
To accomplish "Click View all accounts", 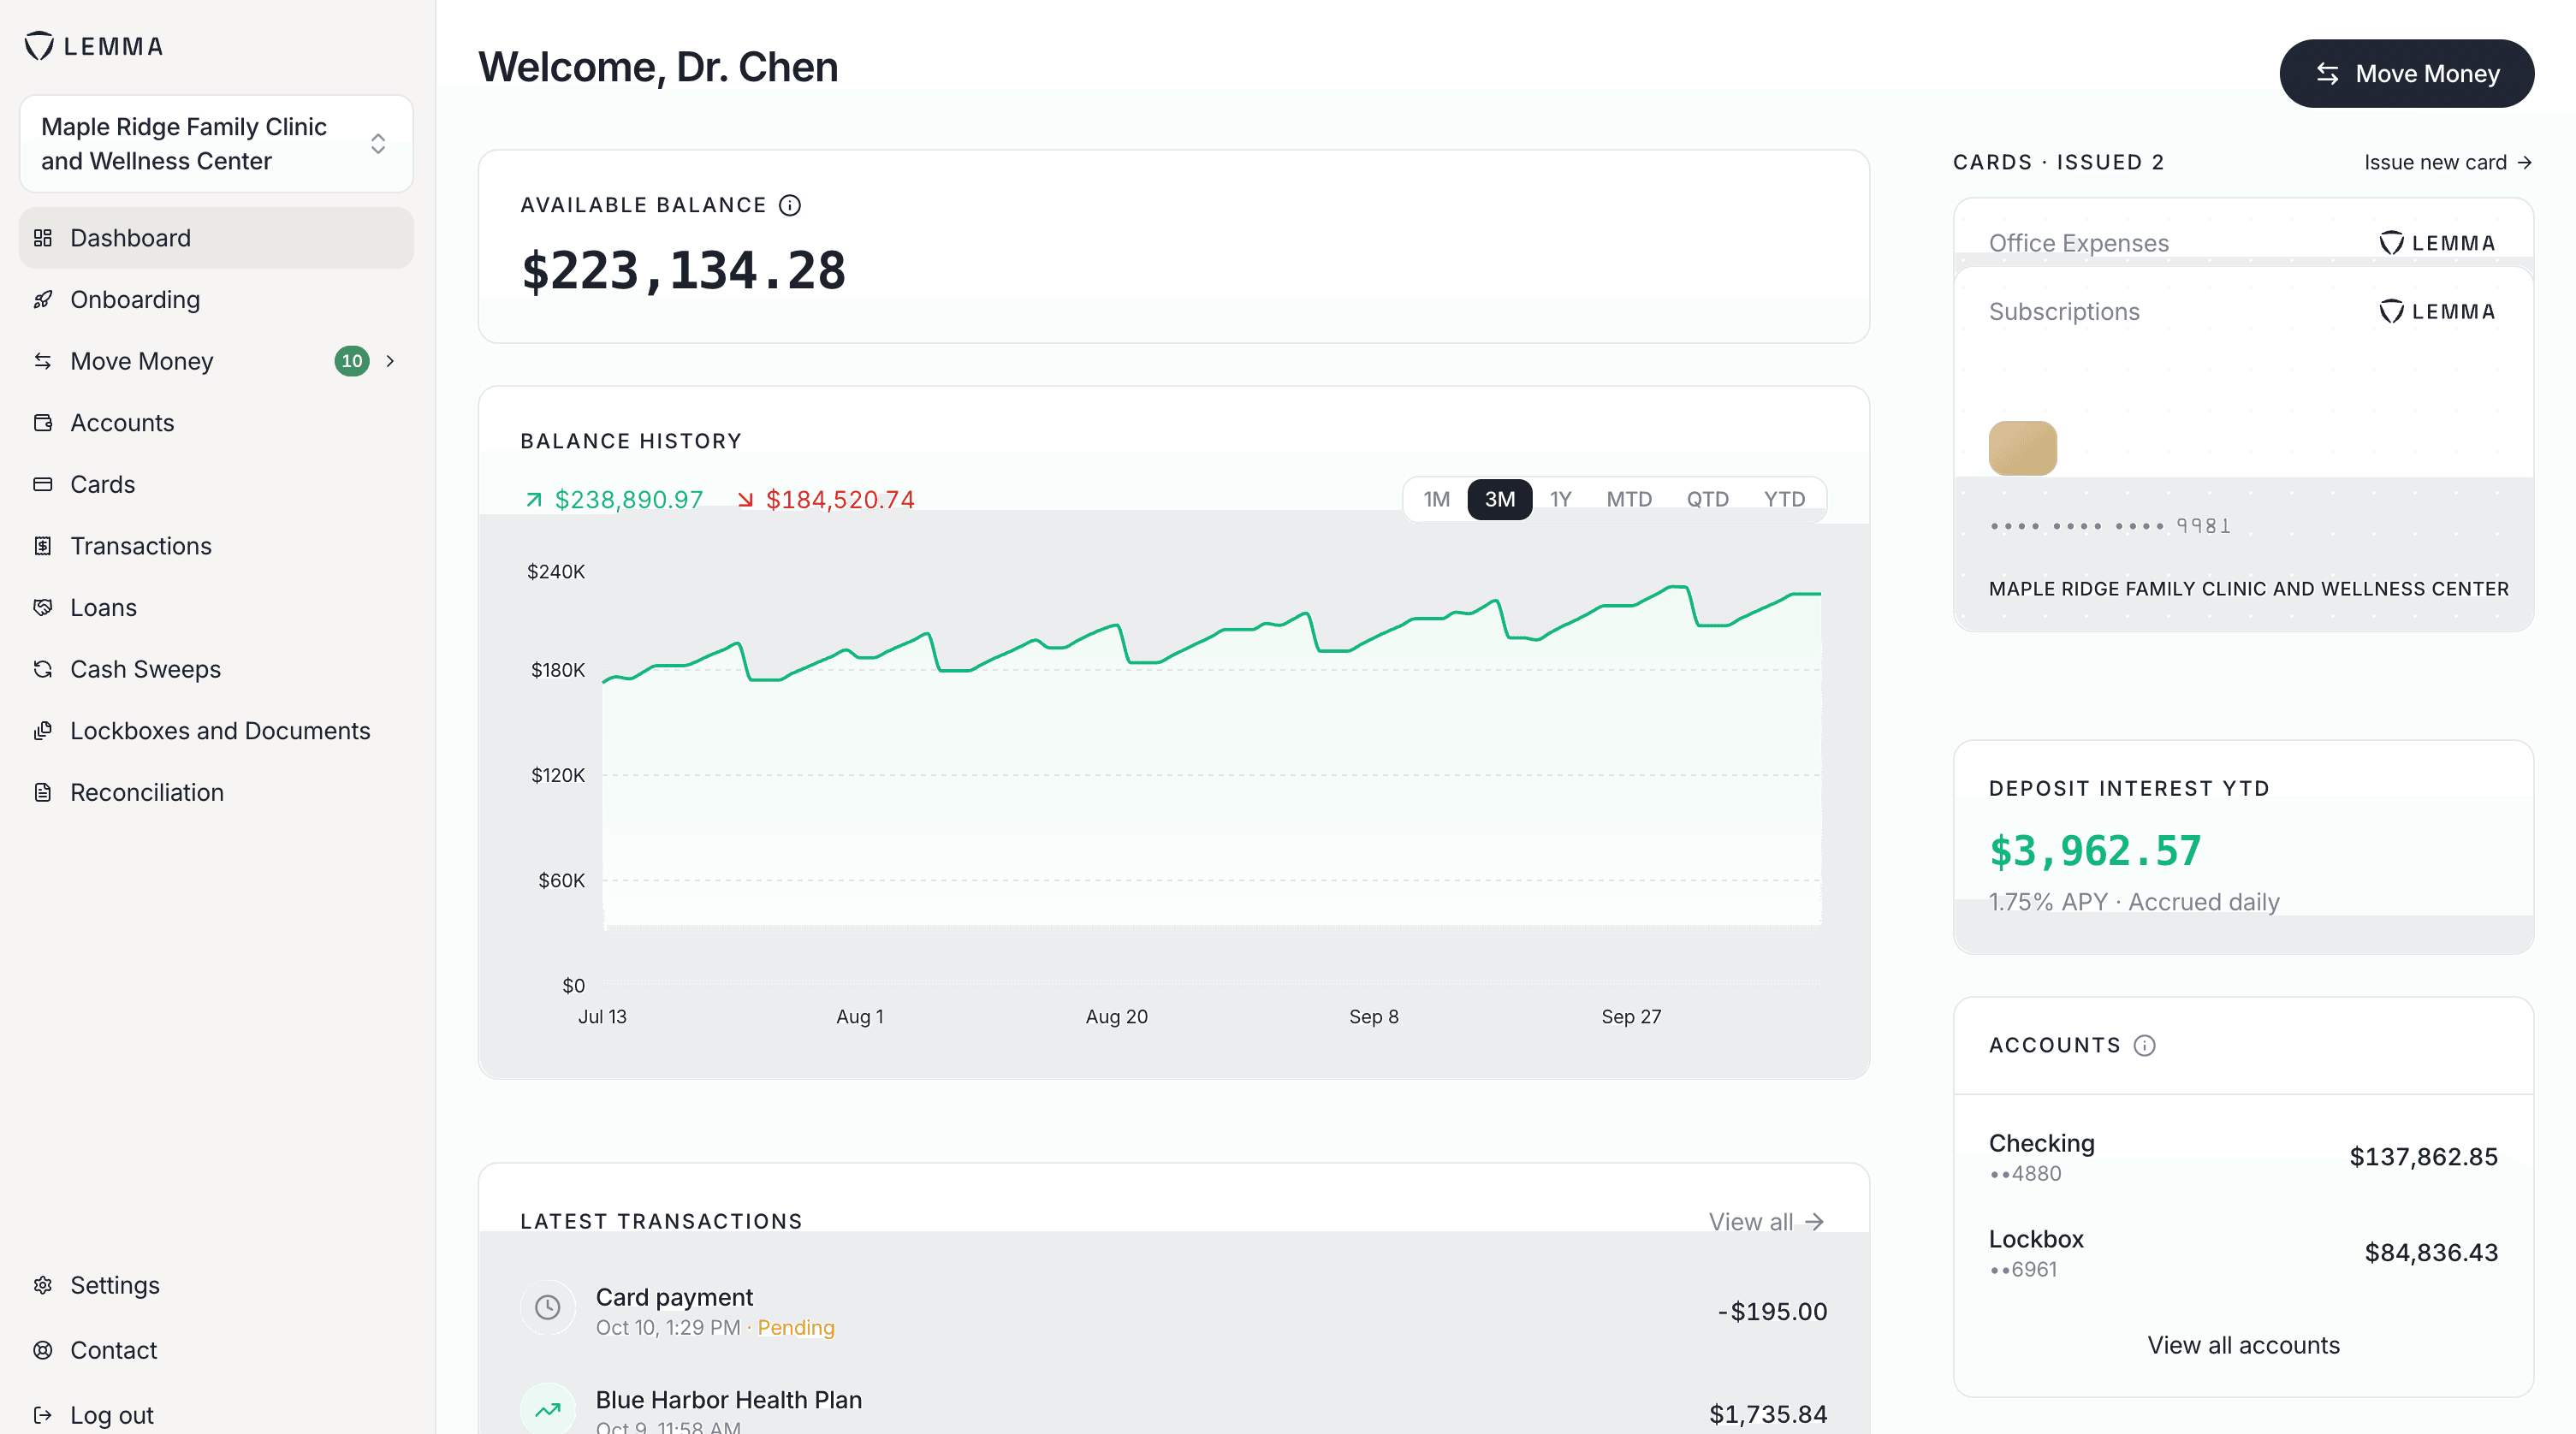I will [x=2243, y=1345].
